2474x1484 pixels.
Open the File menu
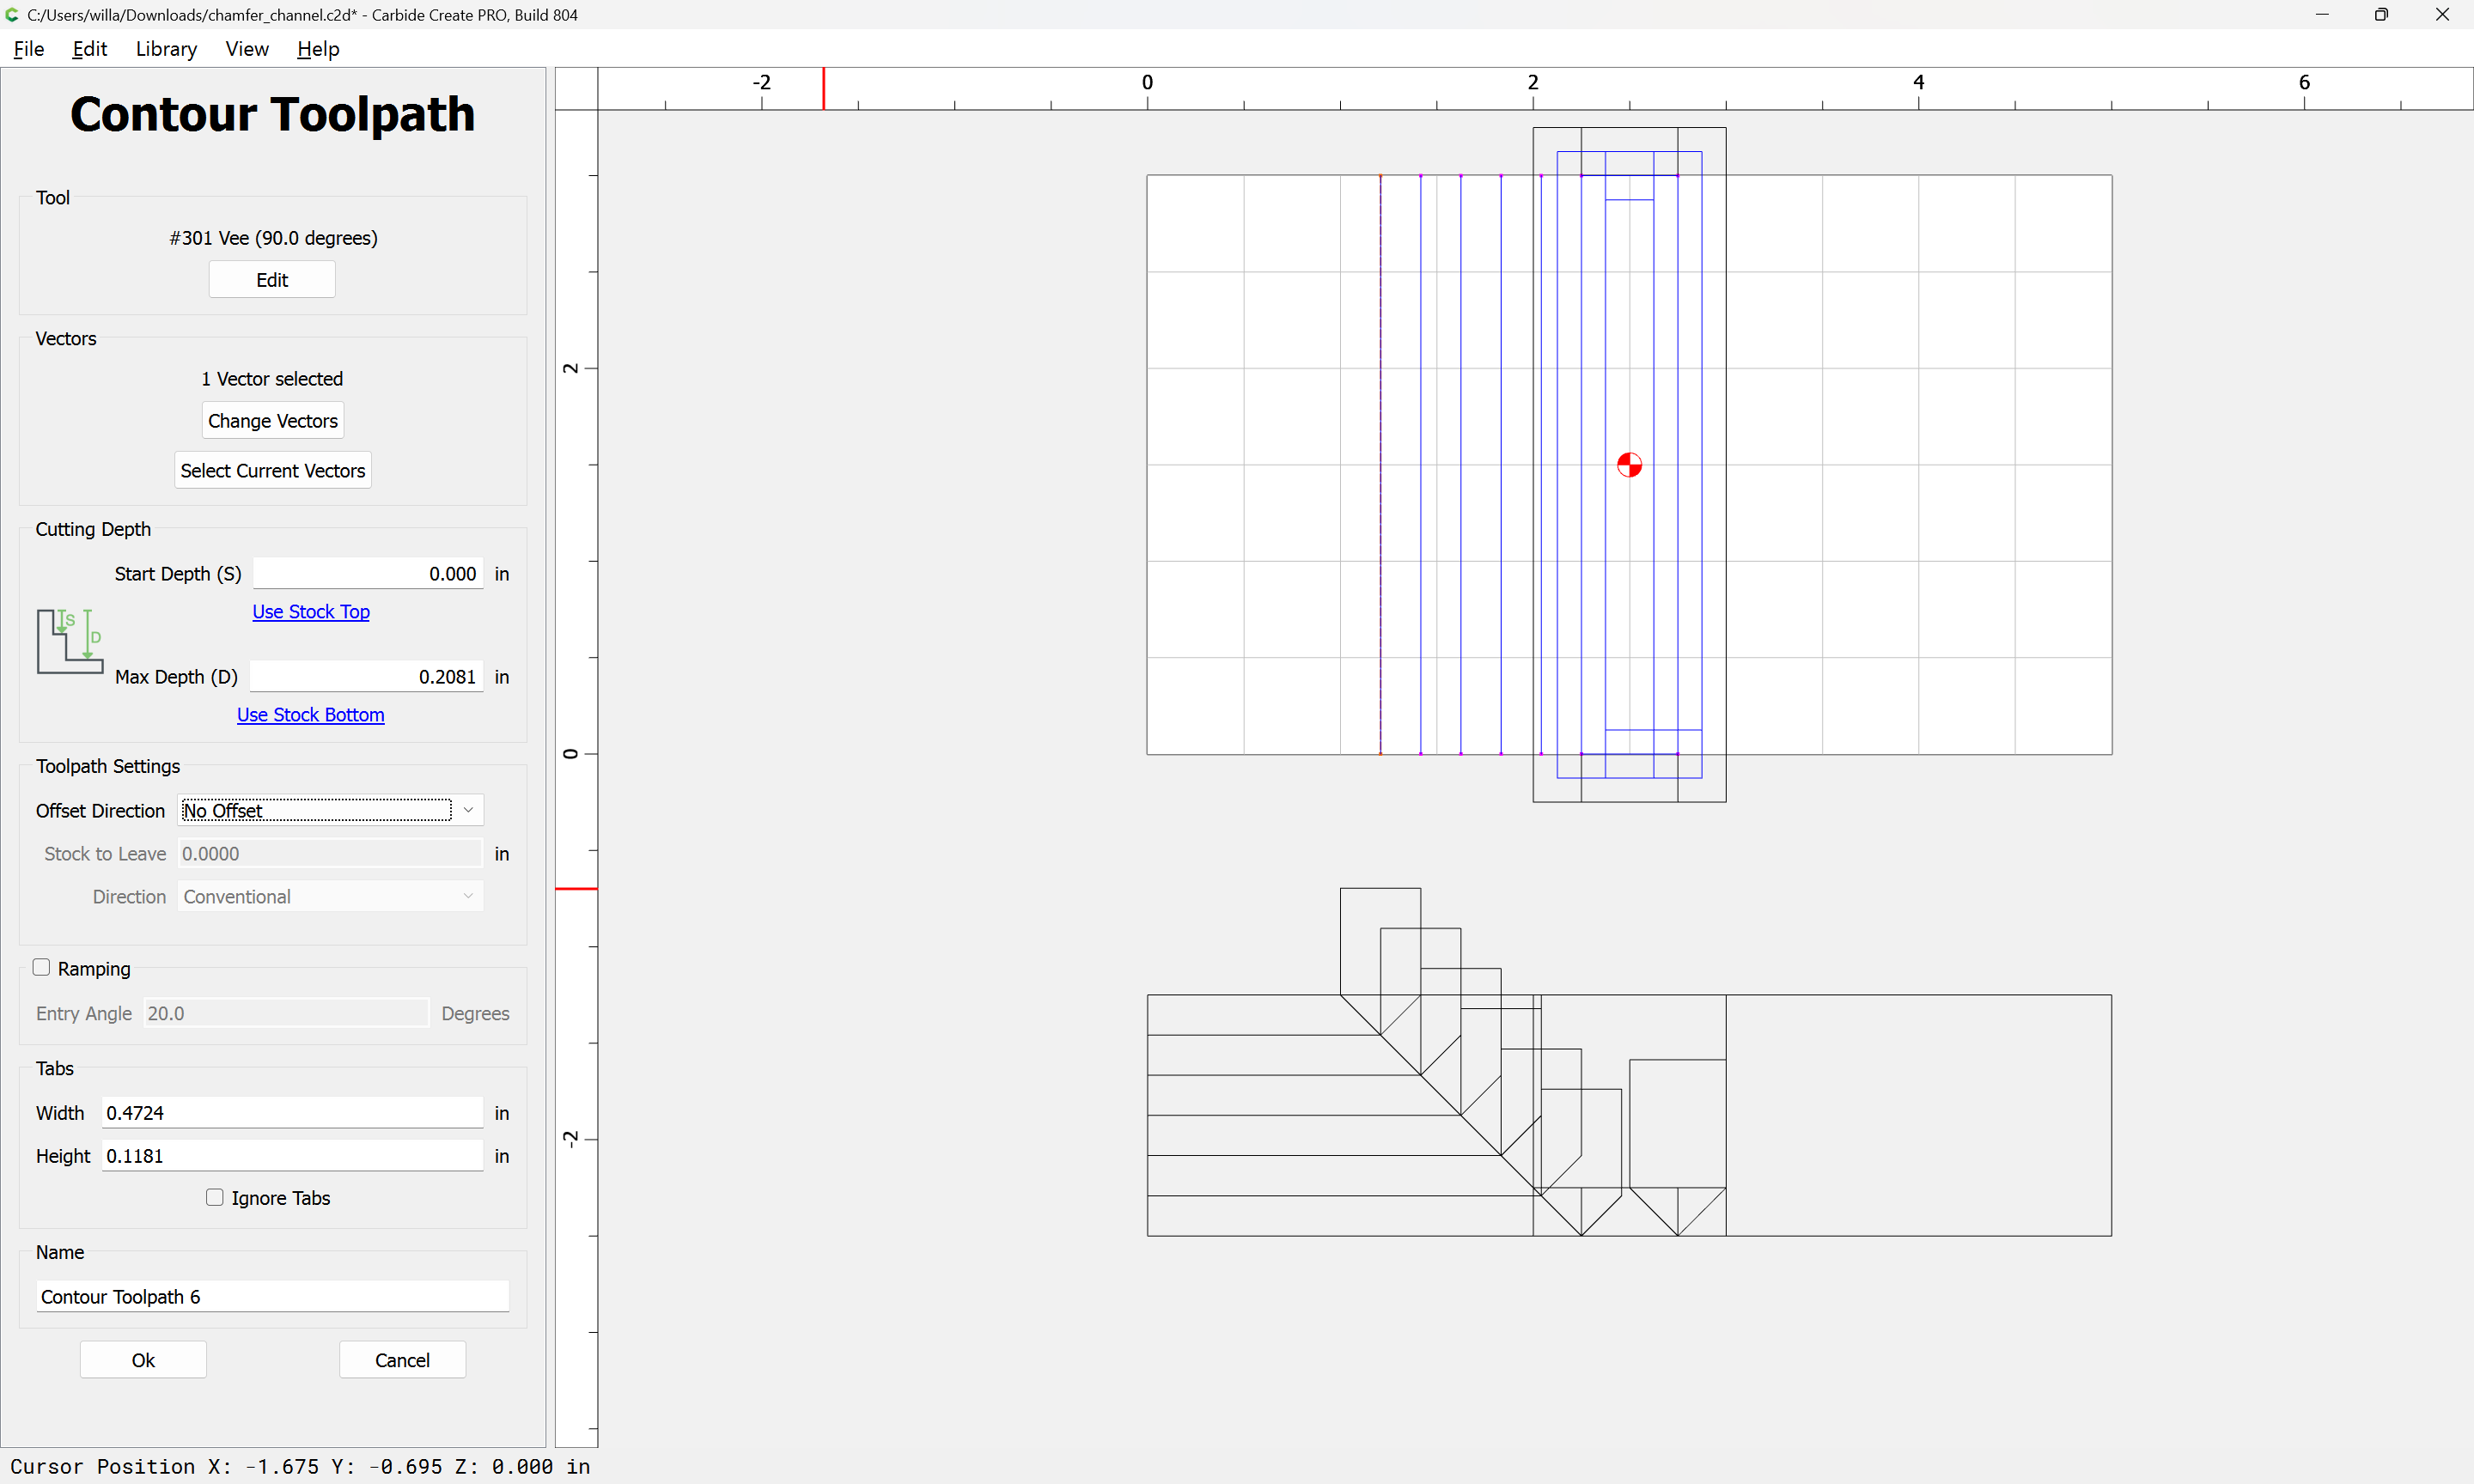tap(28, 49)
